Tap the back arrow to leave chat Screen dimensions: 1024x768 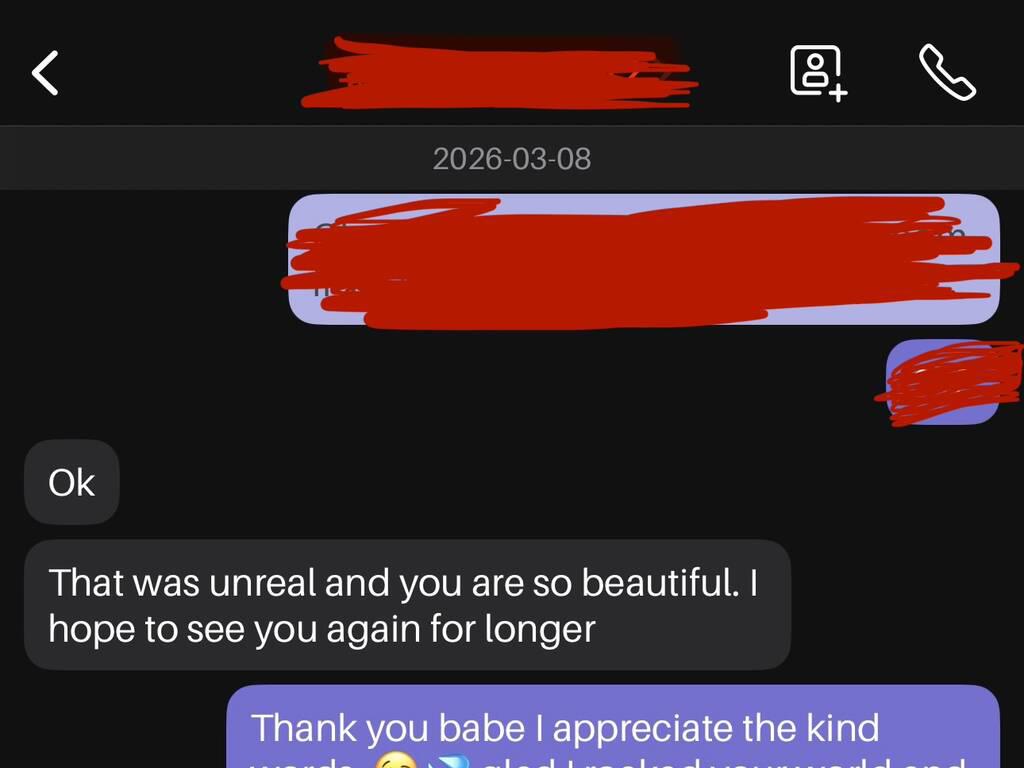[x=45, y=73]
